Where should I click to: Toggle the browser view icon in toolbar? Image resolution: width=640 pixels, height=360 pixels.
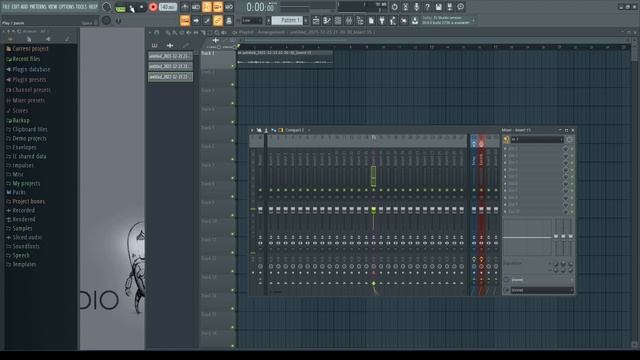(360, 20)
